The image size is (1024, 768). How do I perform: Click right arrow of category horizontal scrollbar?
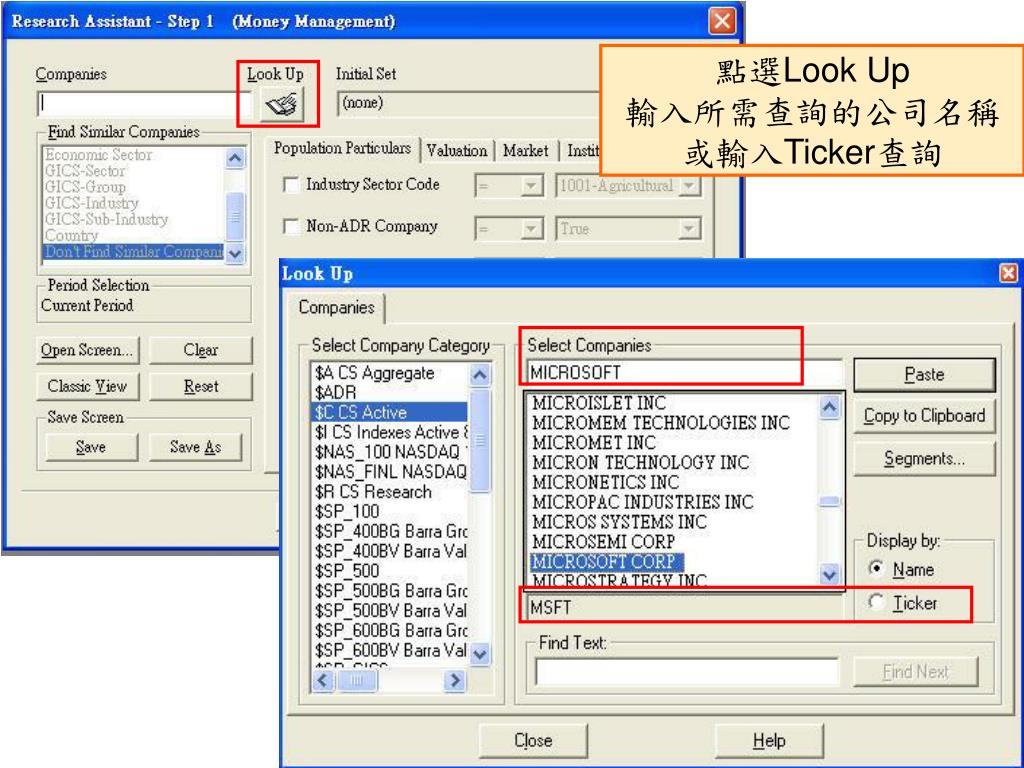[455, 680]
